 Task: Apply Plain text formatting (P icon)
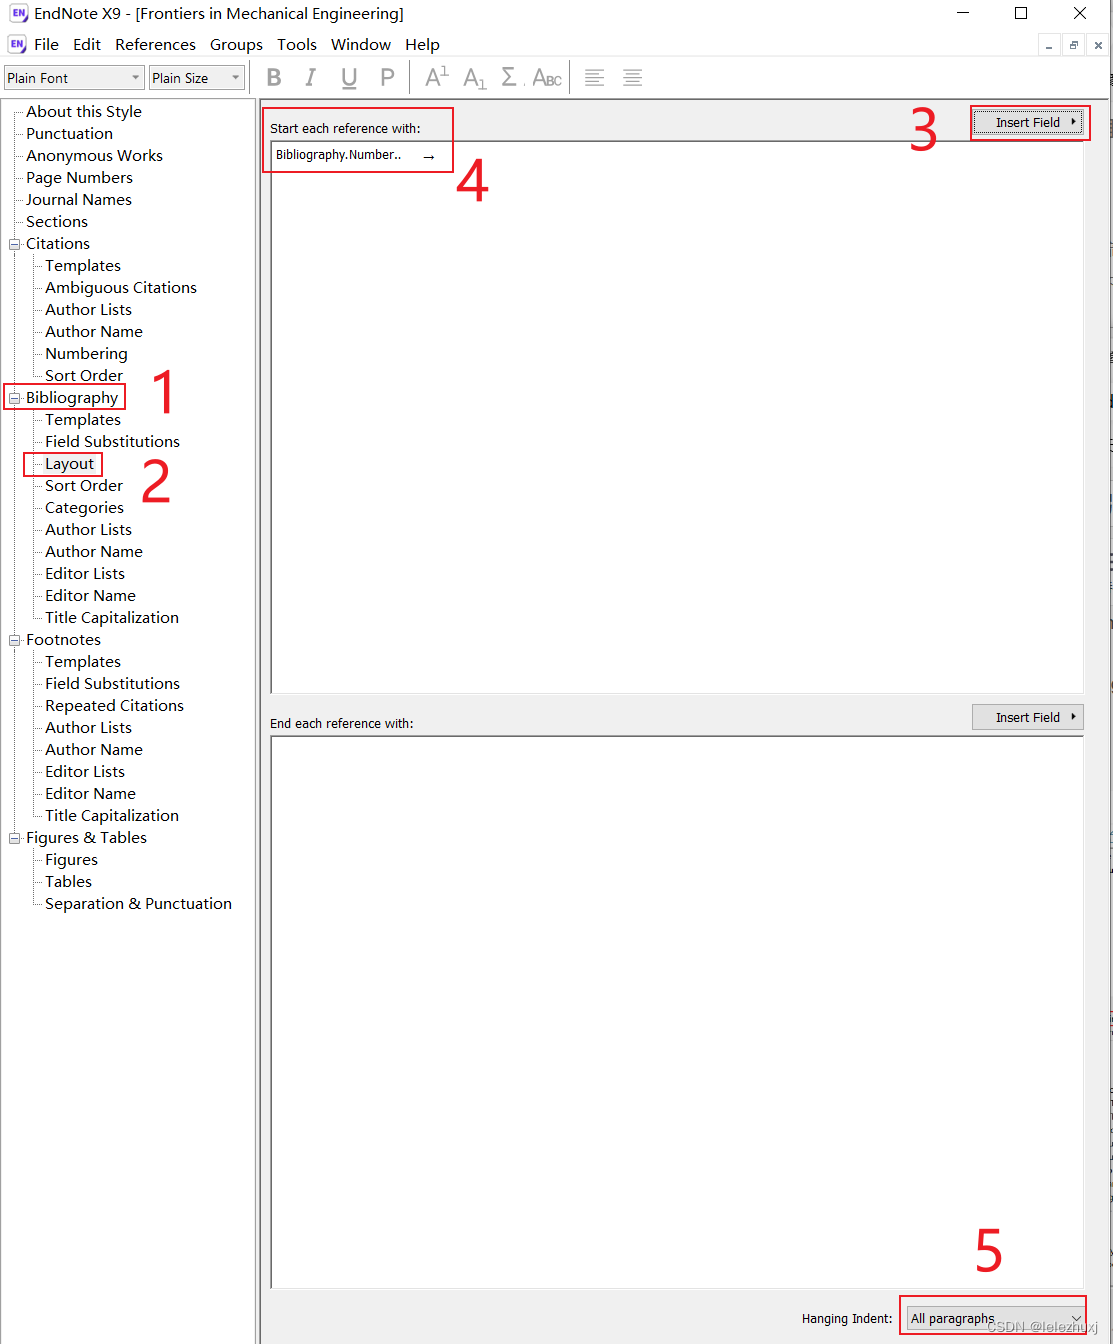tap(387, 78)
